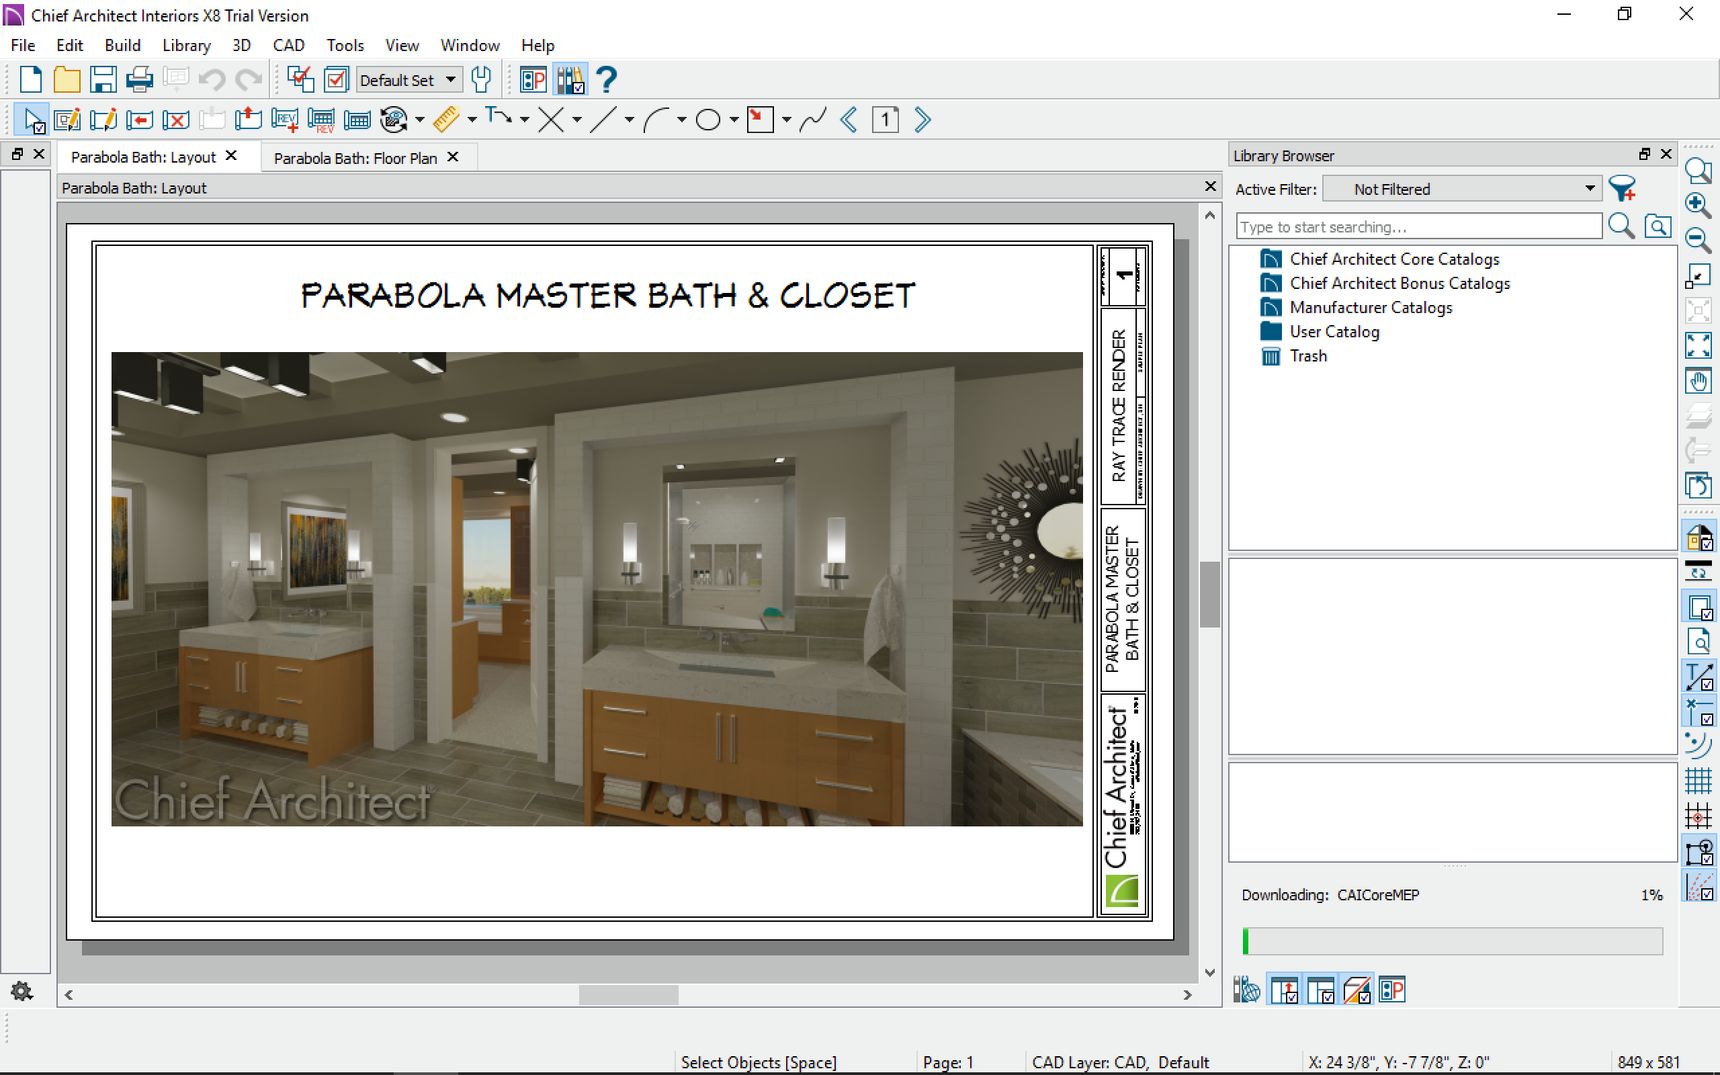Toggle the house color display icon on right bar

point(1699,538)
